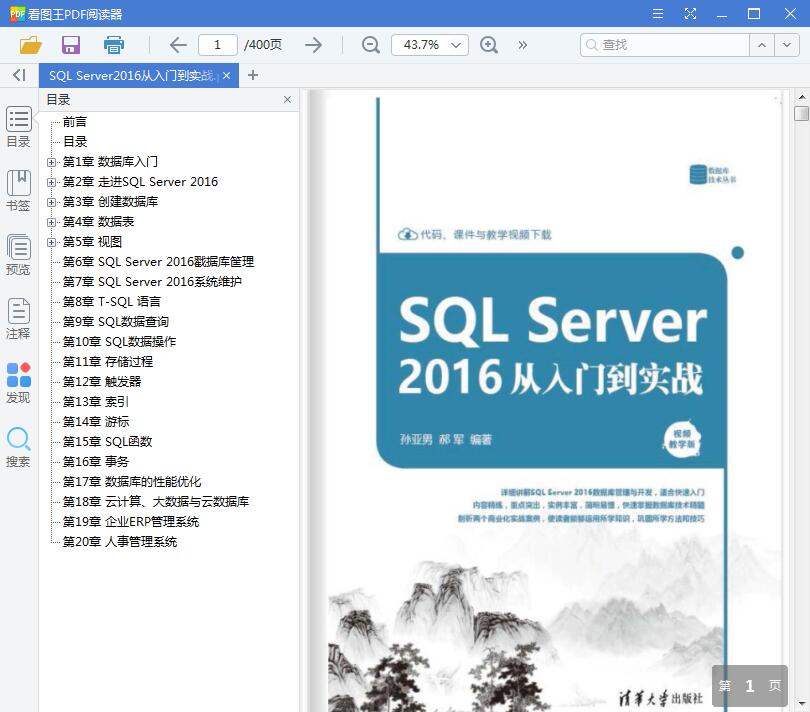Jump to 第9章 SQL数据查询

click(116, 322)
